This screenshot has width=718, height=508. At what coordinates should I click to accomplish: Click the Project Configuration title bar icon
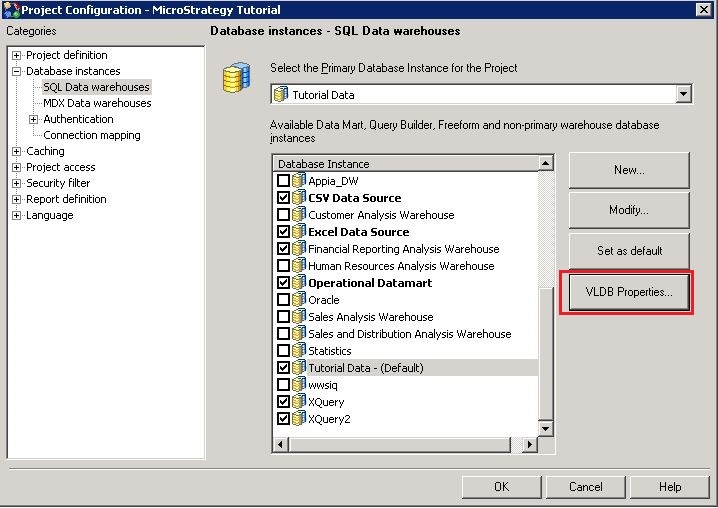point(11,10)
